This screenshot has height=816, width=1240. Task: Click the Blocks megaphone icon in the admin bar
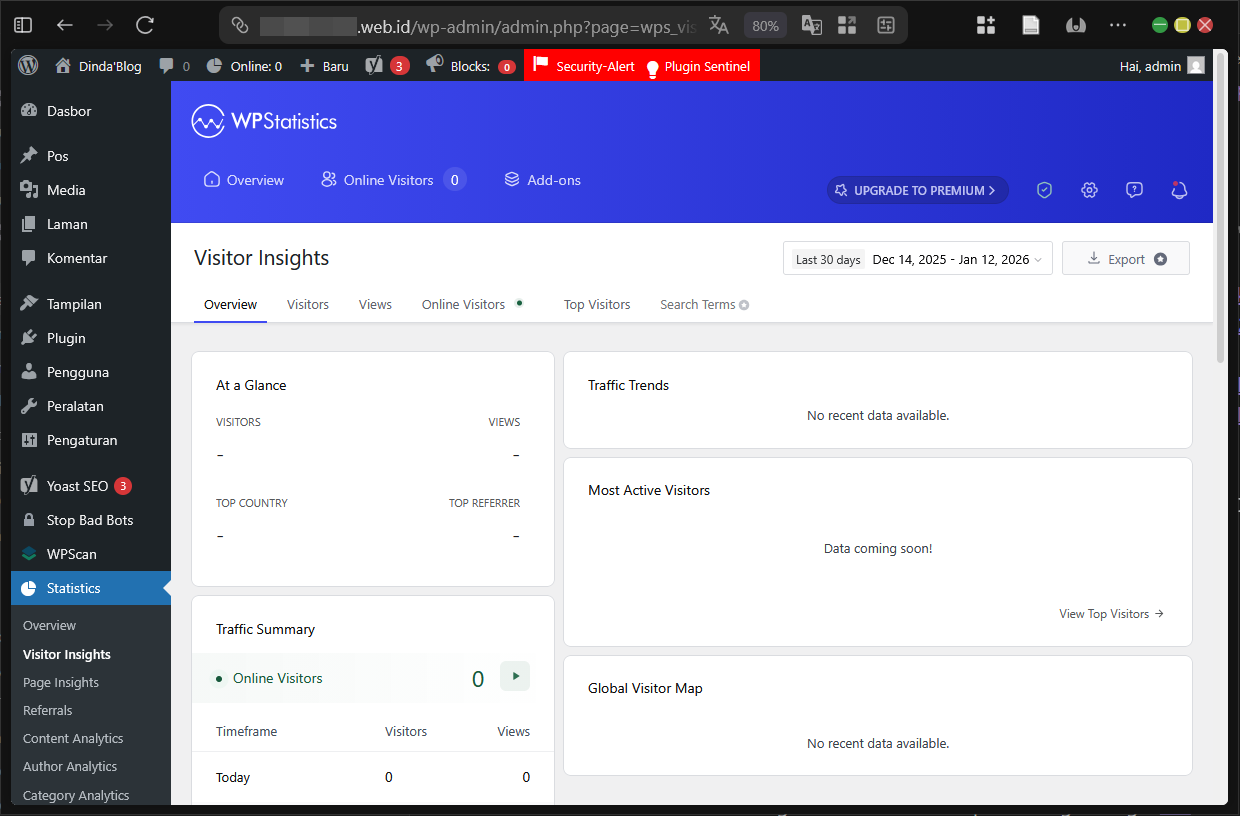(433, 65)
